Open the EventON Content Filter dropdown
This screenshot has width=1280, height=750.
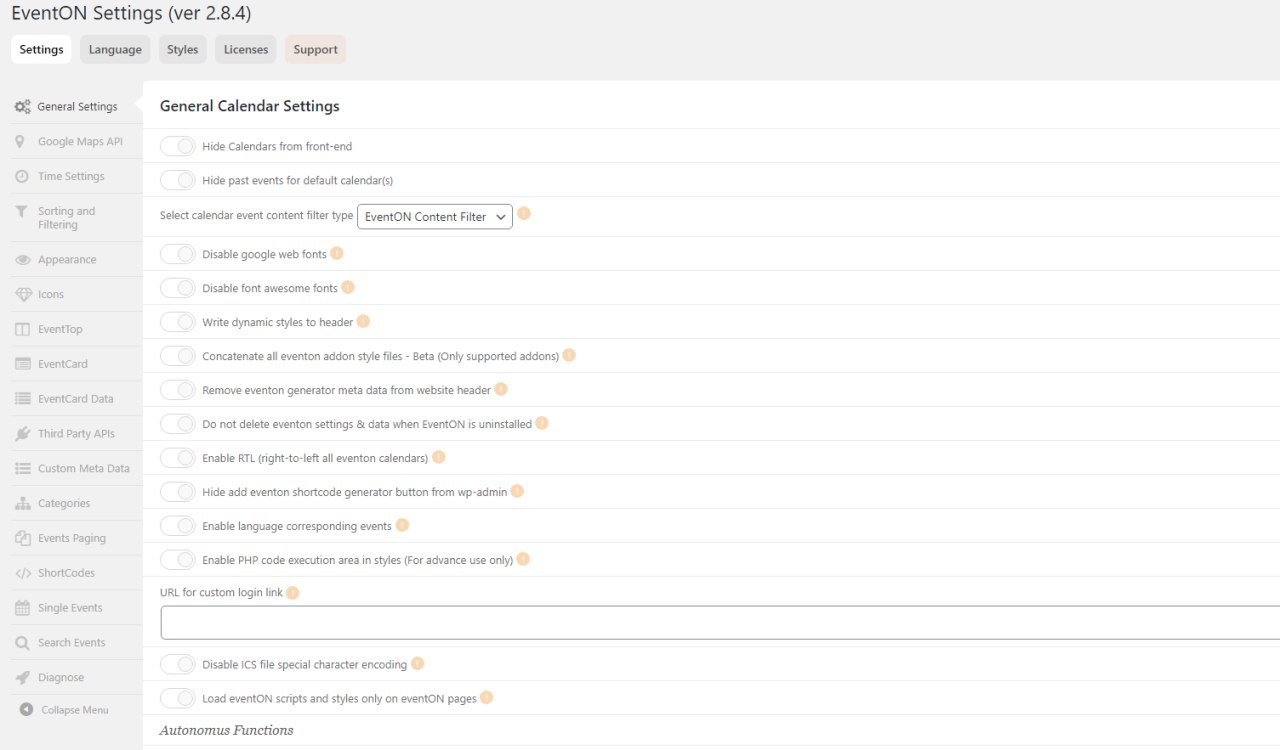tap(435, 216)
